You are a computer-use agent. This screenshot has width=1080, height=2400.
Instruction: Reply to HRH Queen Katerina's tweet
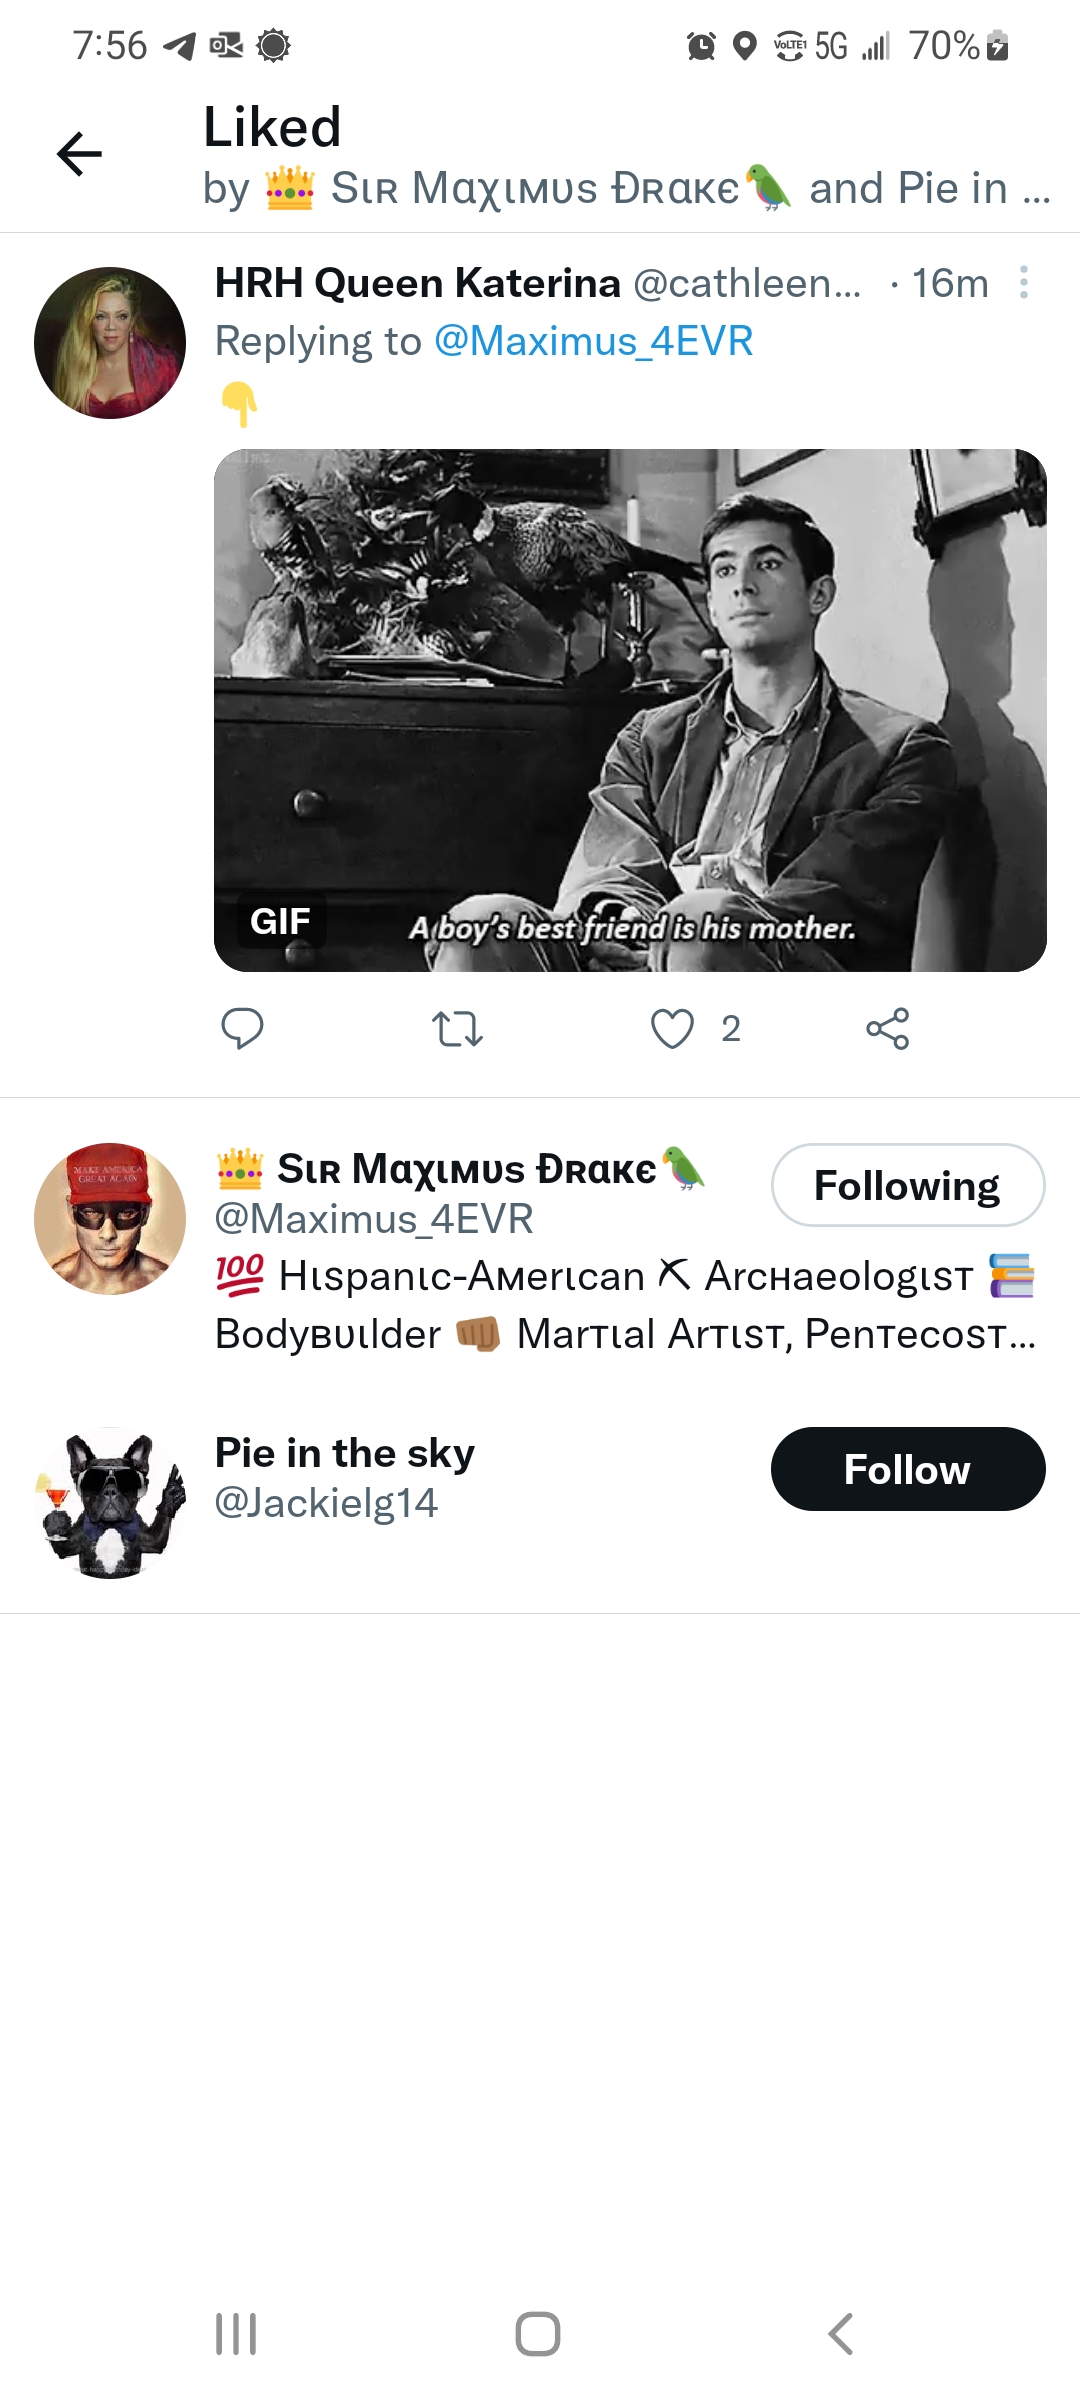coord(242,1028)
